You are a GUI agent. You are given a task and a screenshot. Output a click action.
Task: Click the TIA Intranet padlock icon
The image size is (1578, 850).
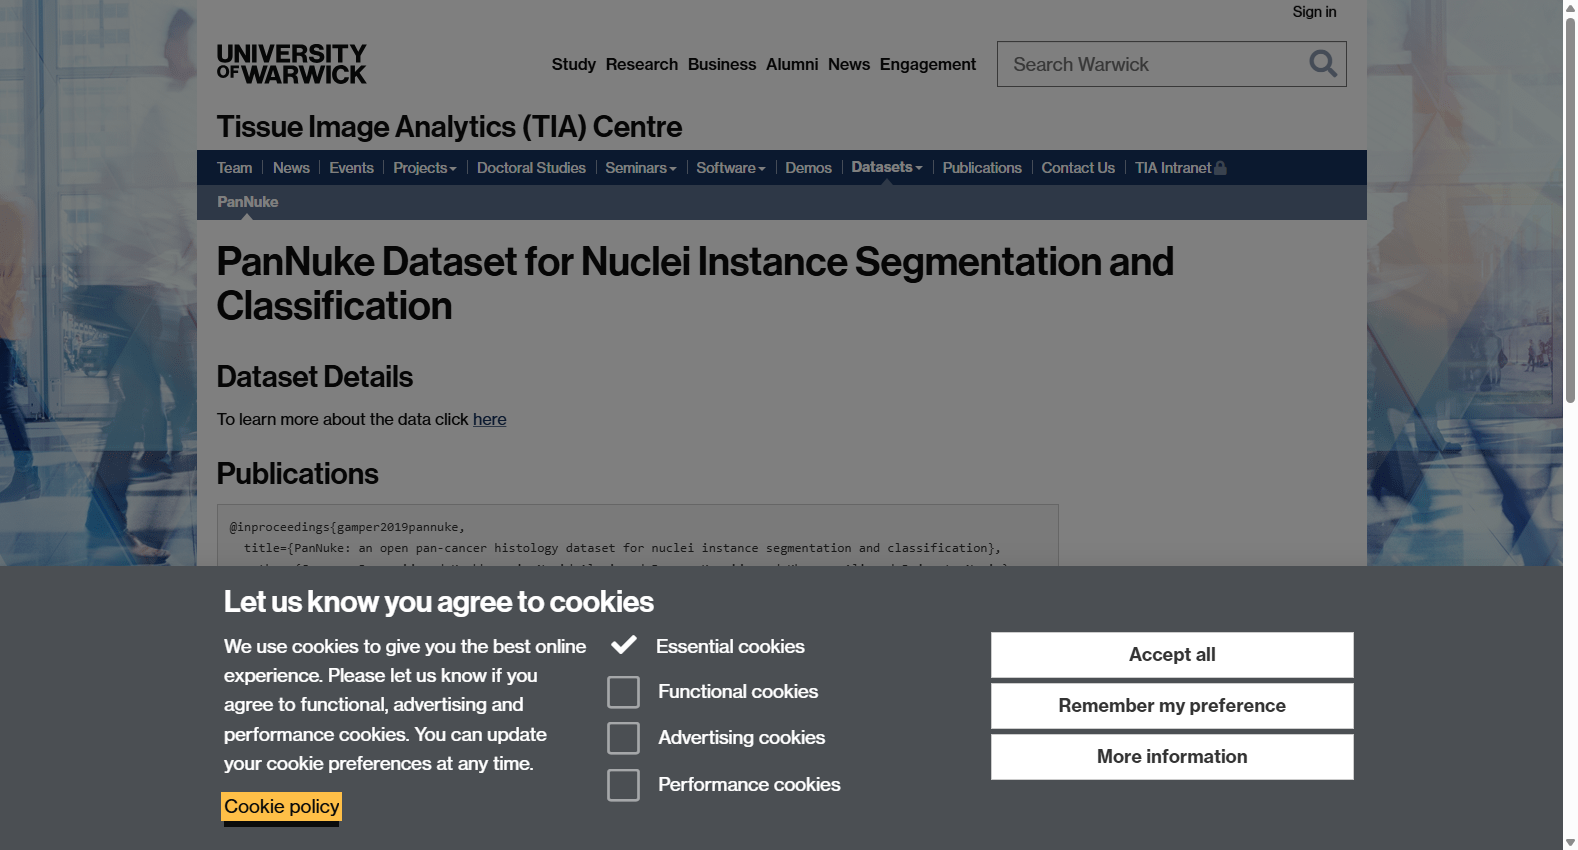tap(1220, 168)
